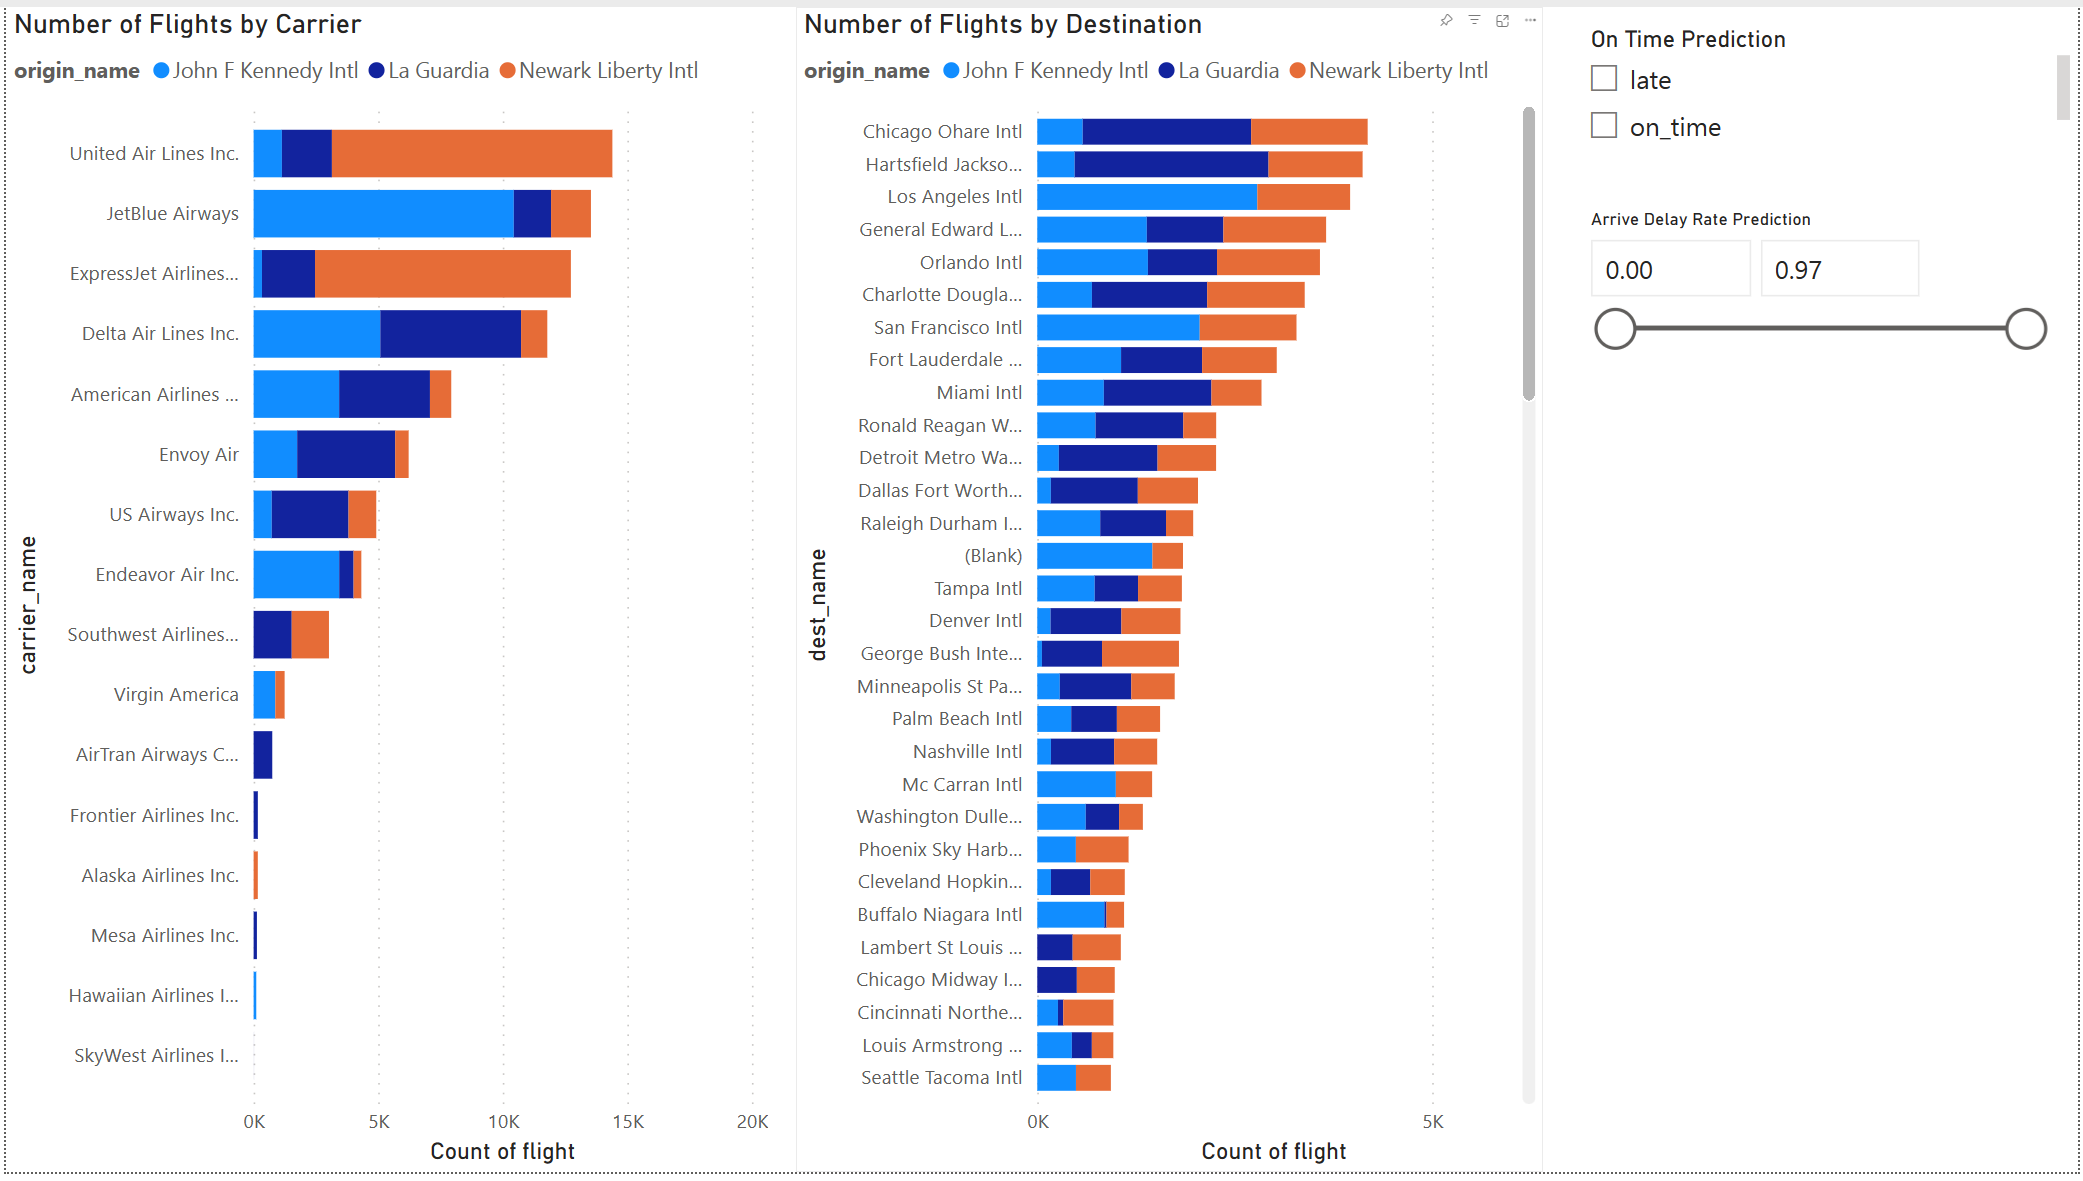Enable the 'late' On Time Prediction checkbox

[x=1599, y=80]
